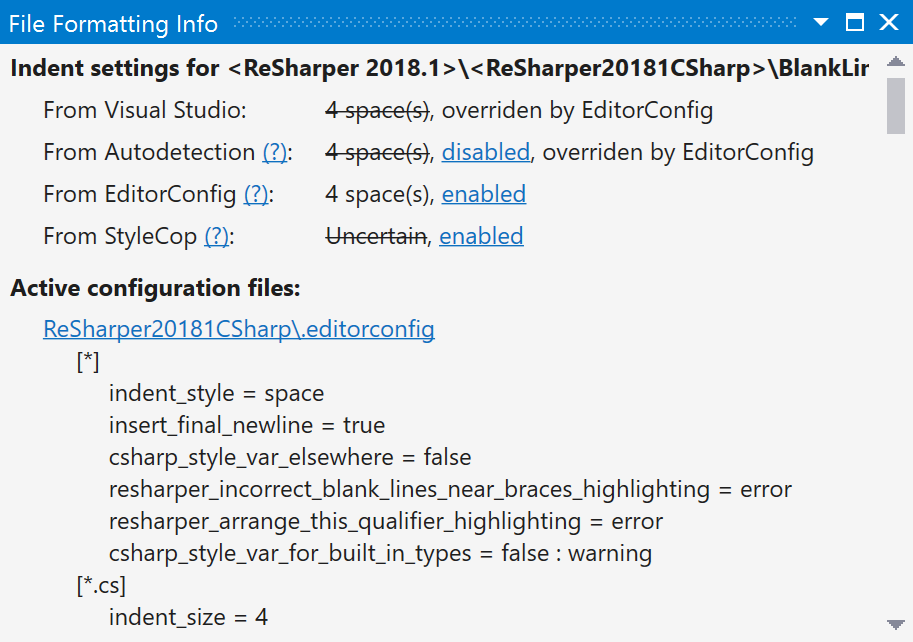
Task: Open the EditorConfig help (?) link
Action: pos(256,194)
